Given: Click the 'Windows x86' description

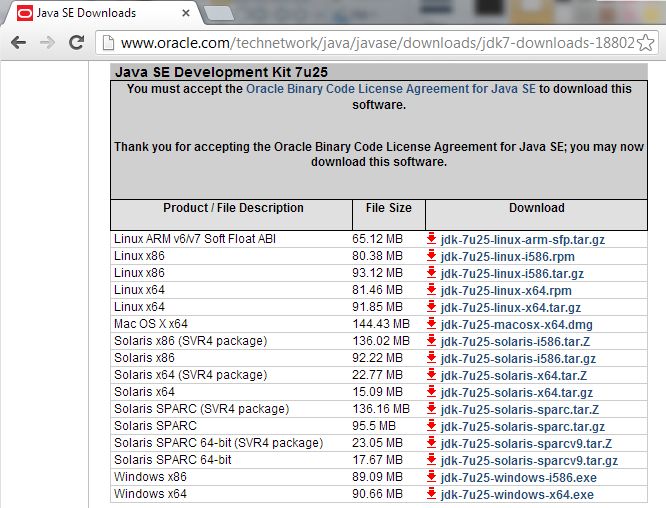Looking at the screenshot, I should click(150, 477).
